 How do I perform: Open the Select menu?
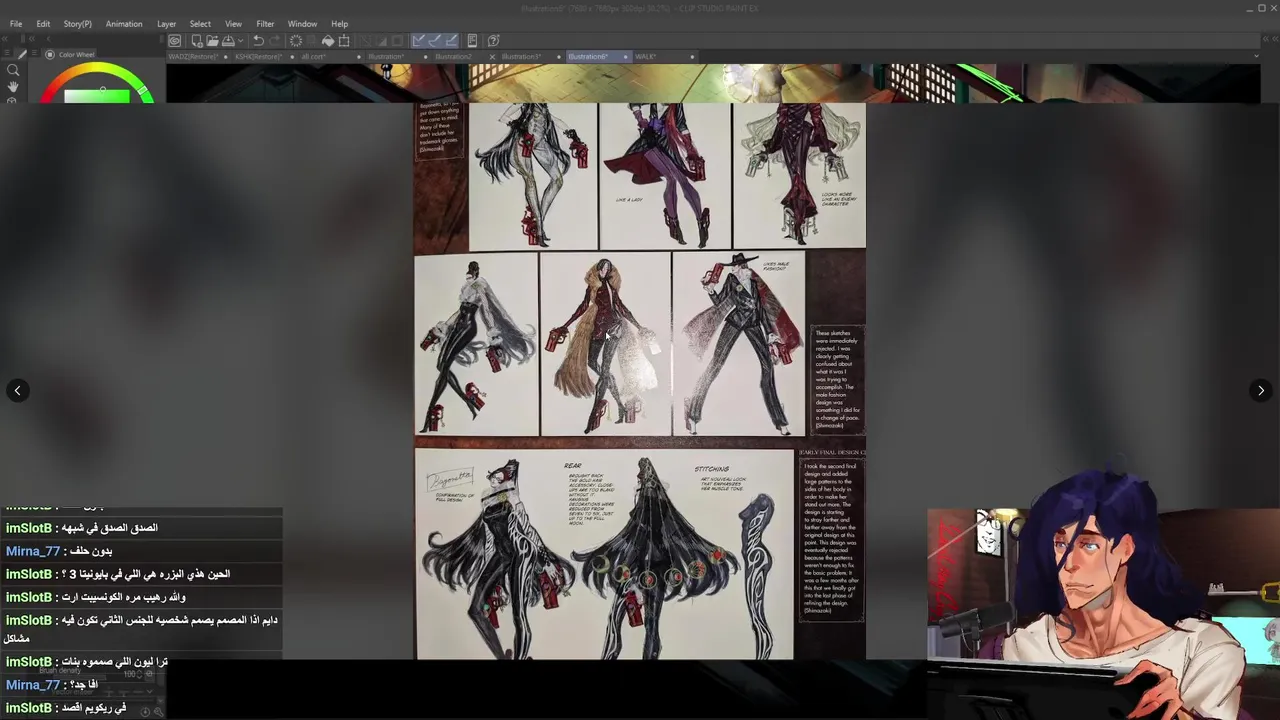[x=200, y=24]
